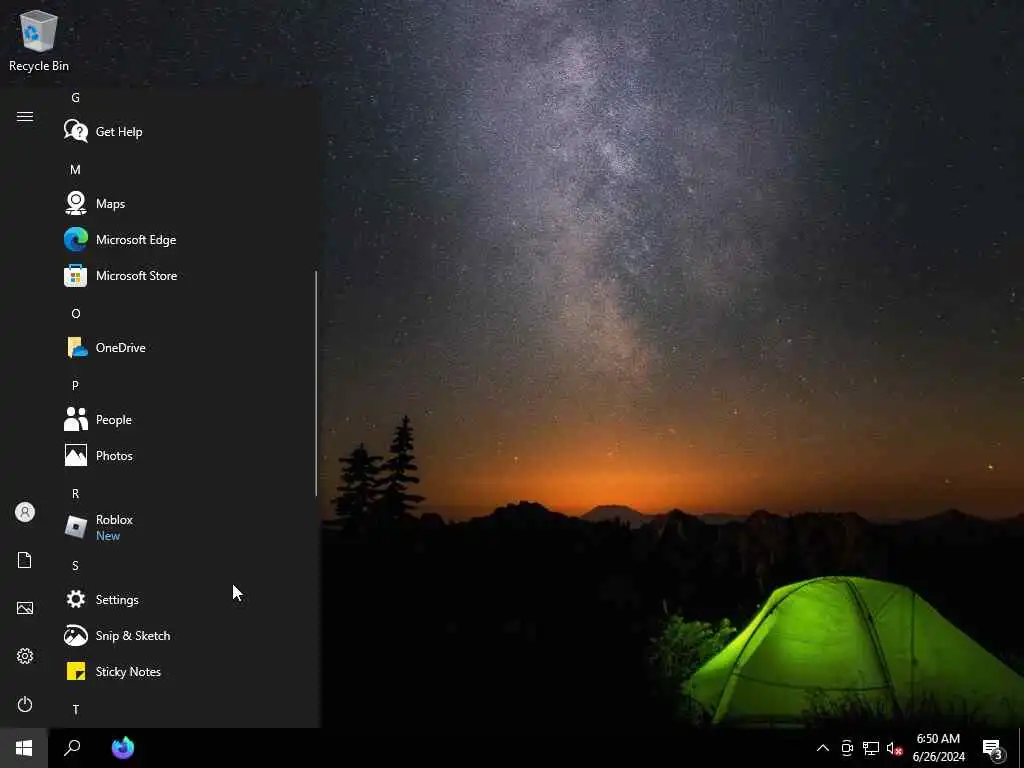Click the Start menu app list scrollbar
1024x768 pixels.
[316, 383]
